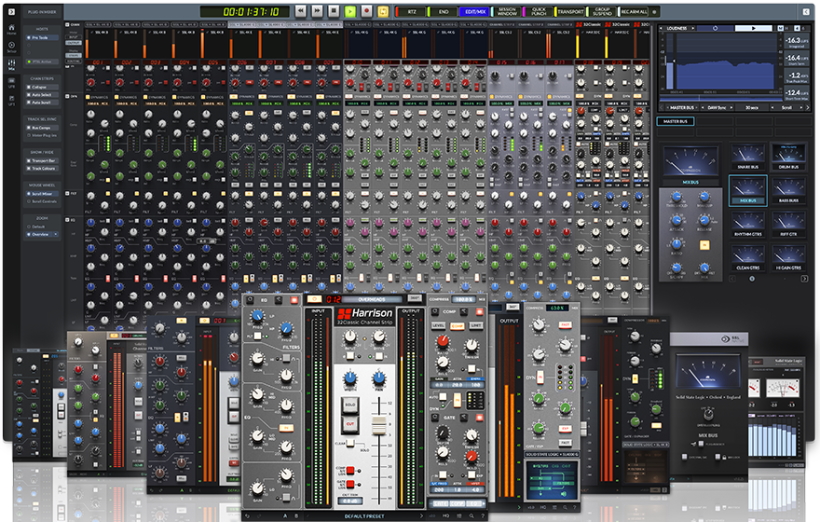Arm recording with the record button
The width and height of the screenshot is (820, 522).
point(367,11)
